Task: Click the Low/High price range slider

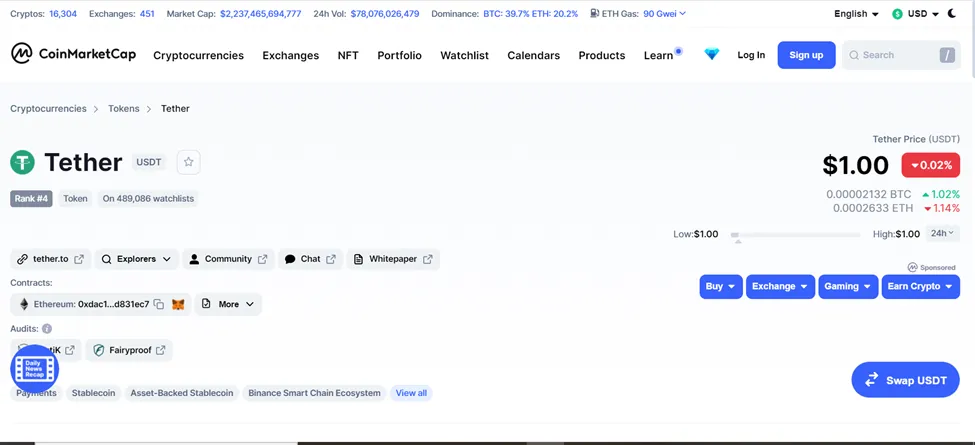Action: coord(795,235)
